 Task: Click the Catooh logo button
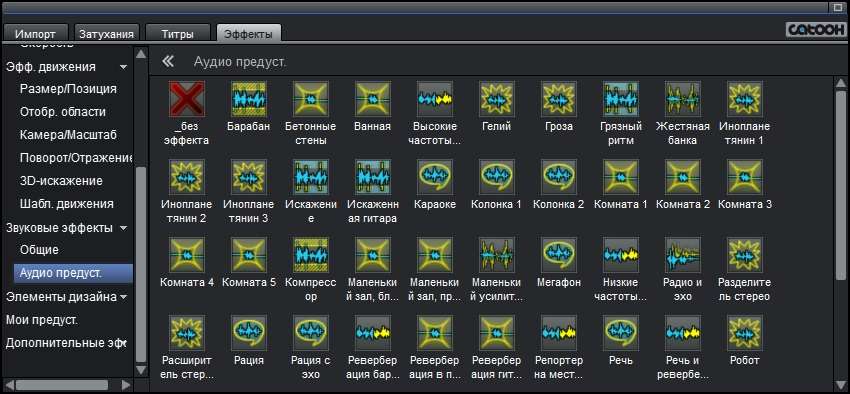coord(815,30)
